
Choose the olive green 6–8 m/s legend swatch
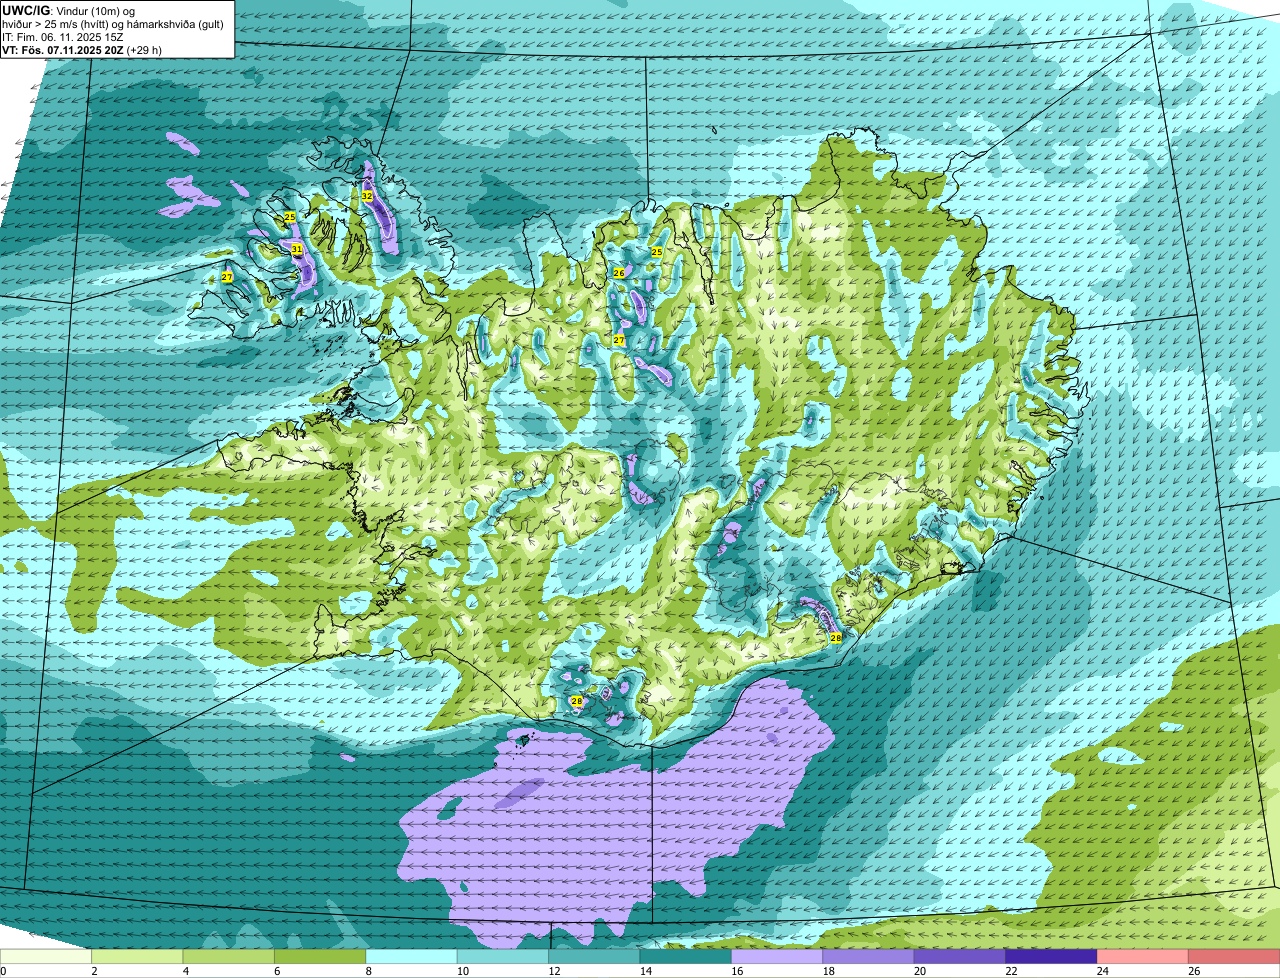320,957
